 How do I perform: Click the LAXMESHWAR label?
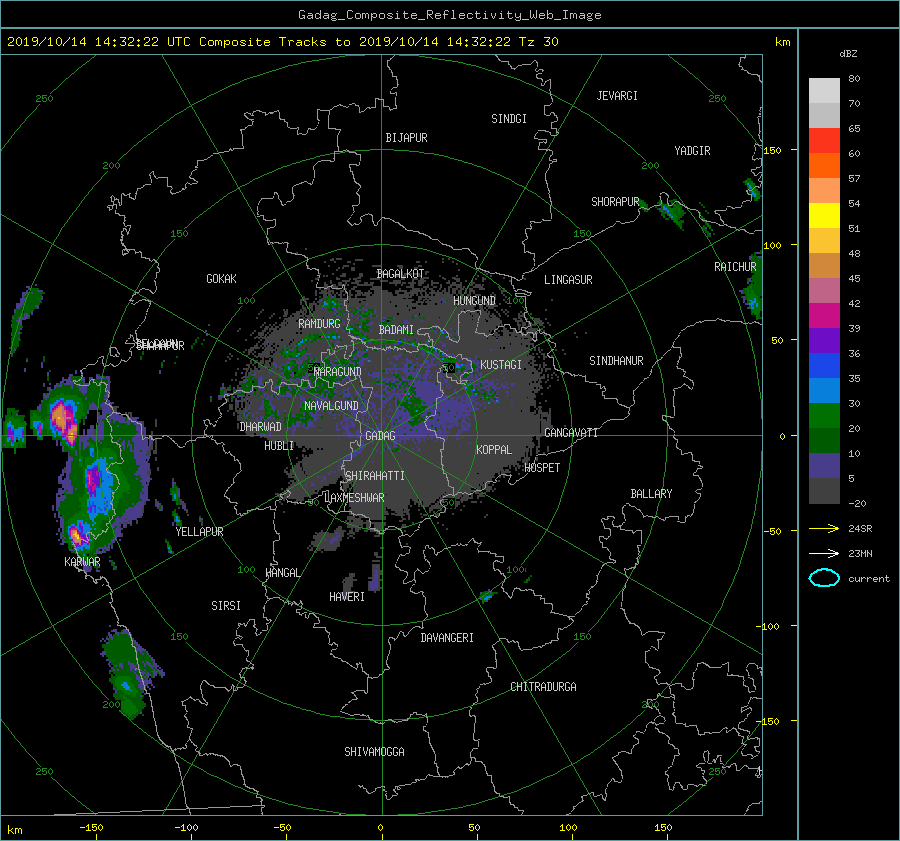pos(354,498)
